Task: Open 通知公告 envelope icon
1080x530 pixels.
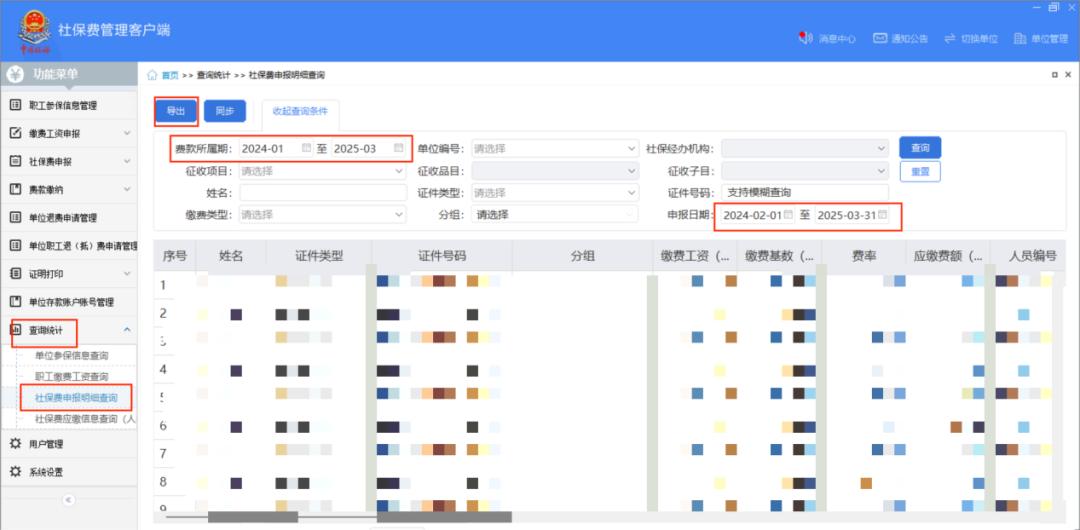Action: [880, 38]
